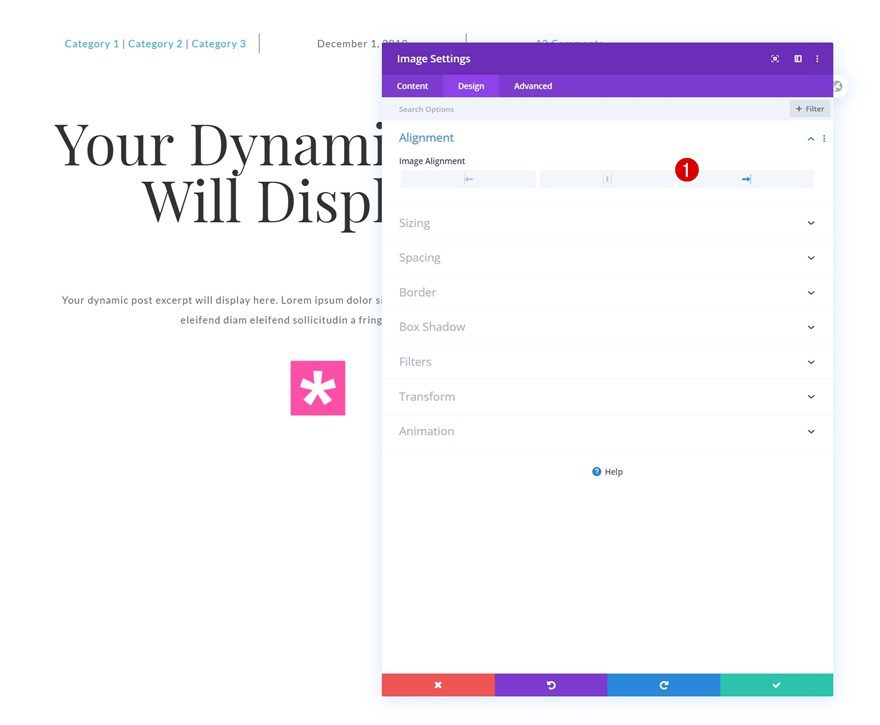Expand the Transform section
Screen dimensions: 880x725
[607, 397]
